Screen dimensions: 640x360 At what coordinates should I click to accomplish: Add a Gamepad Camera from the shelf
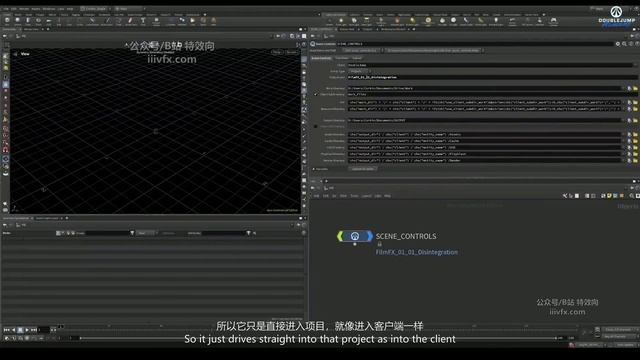tap(553, 21)
